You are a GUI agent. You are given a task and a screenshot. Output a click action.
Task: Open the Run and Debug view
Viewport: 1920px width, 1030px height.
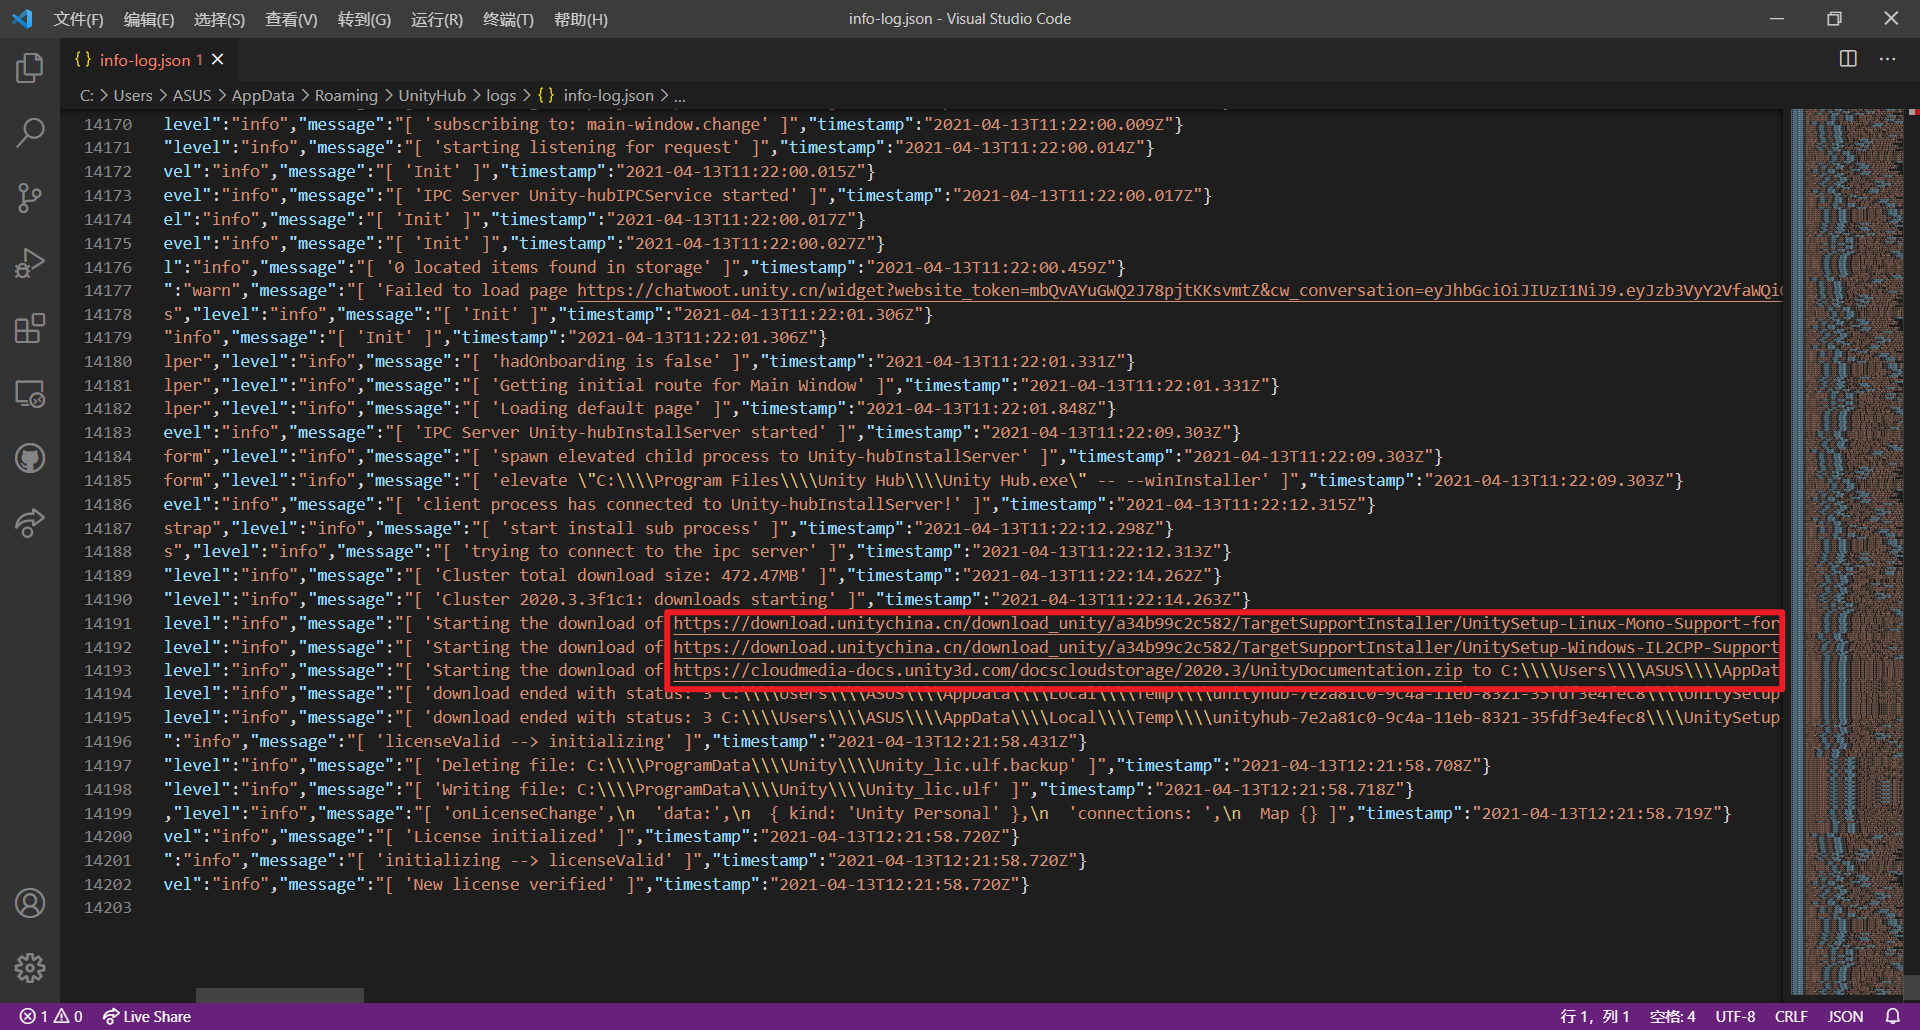[30, 263]
